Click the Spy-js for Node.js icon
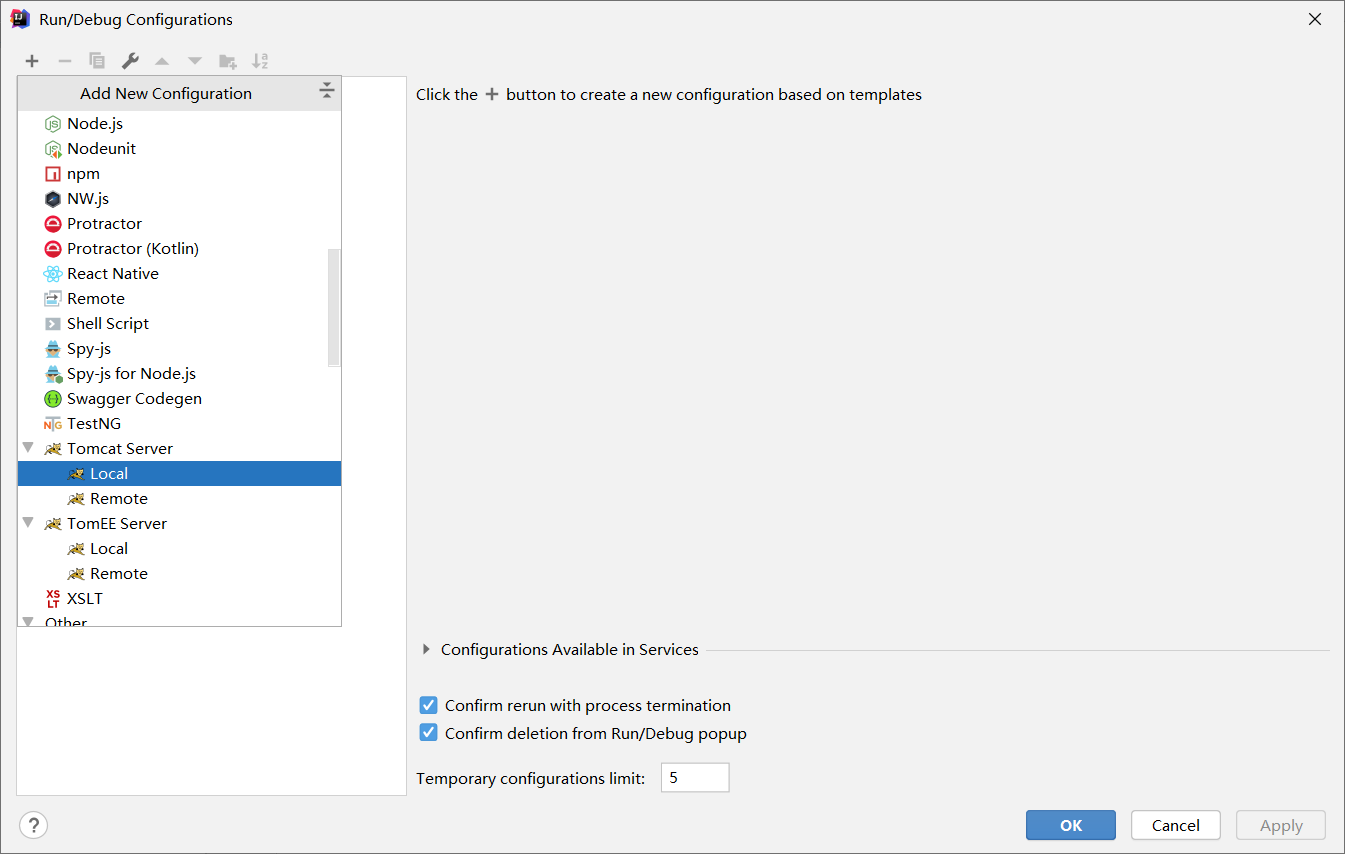Viewport: 1345px width, 854px height. (53, 374)
